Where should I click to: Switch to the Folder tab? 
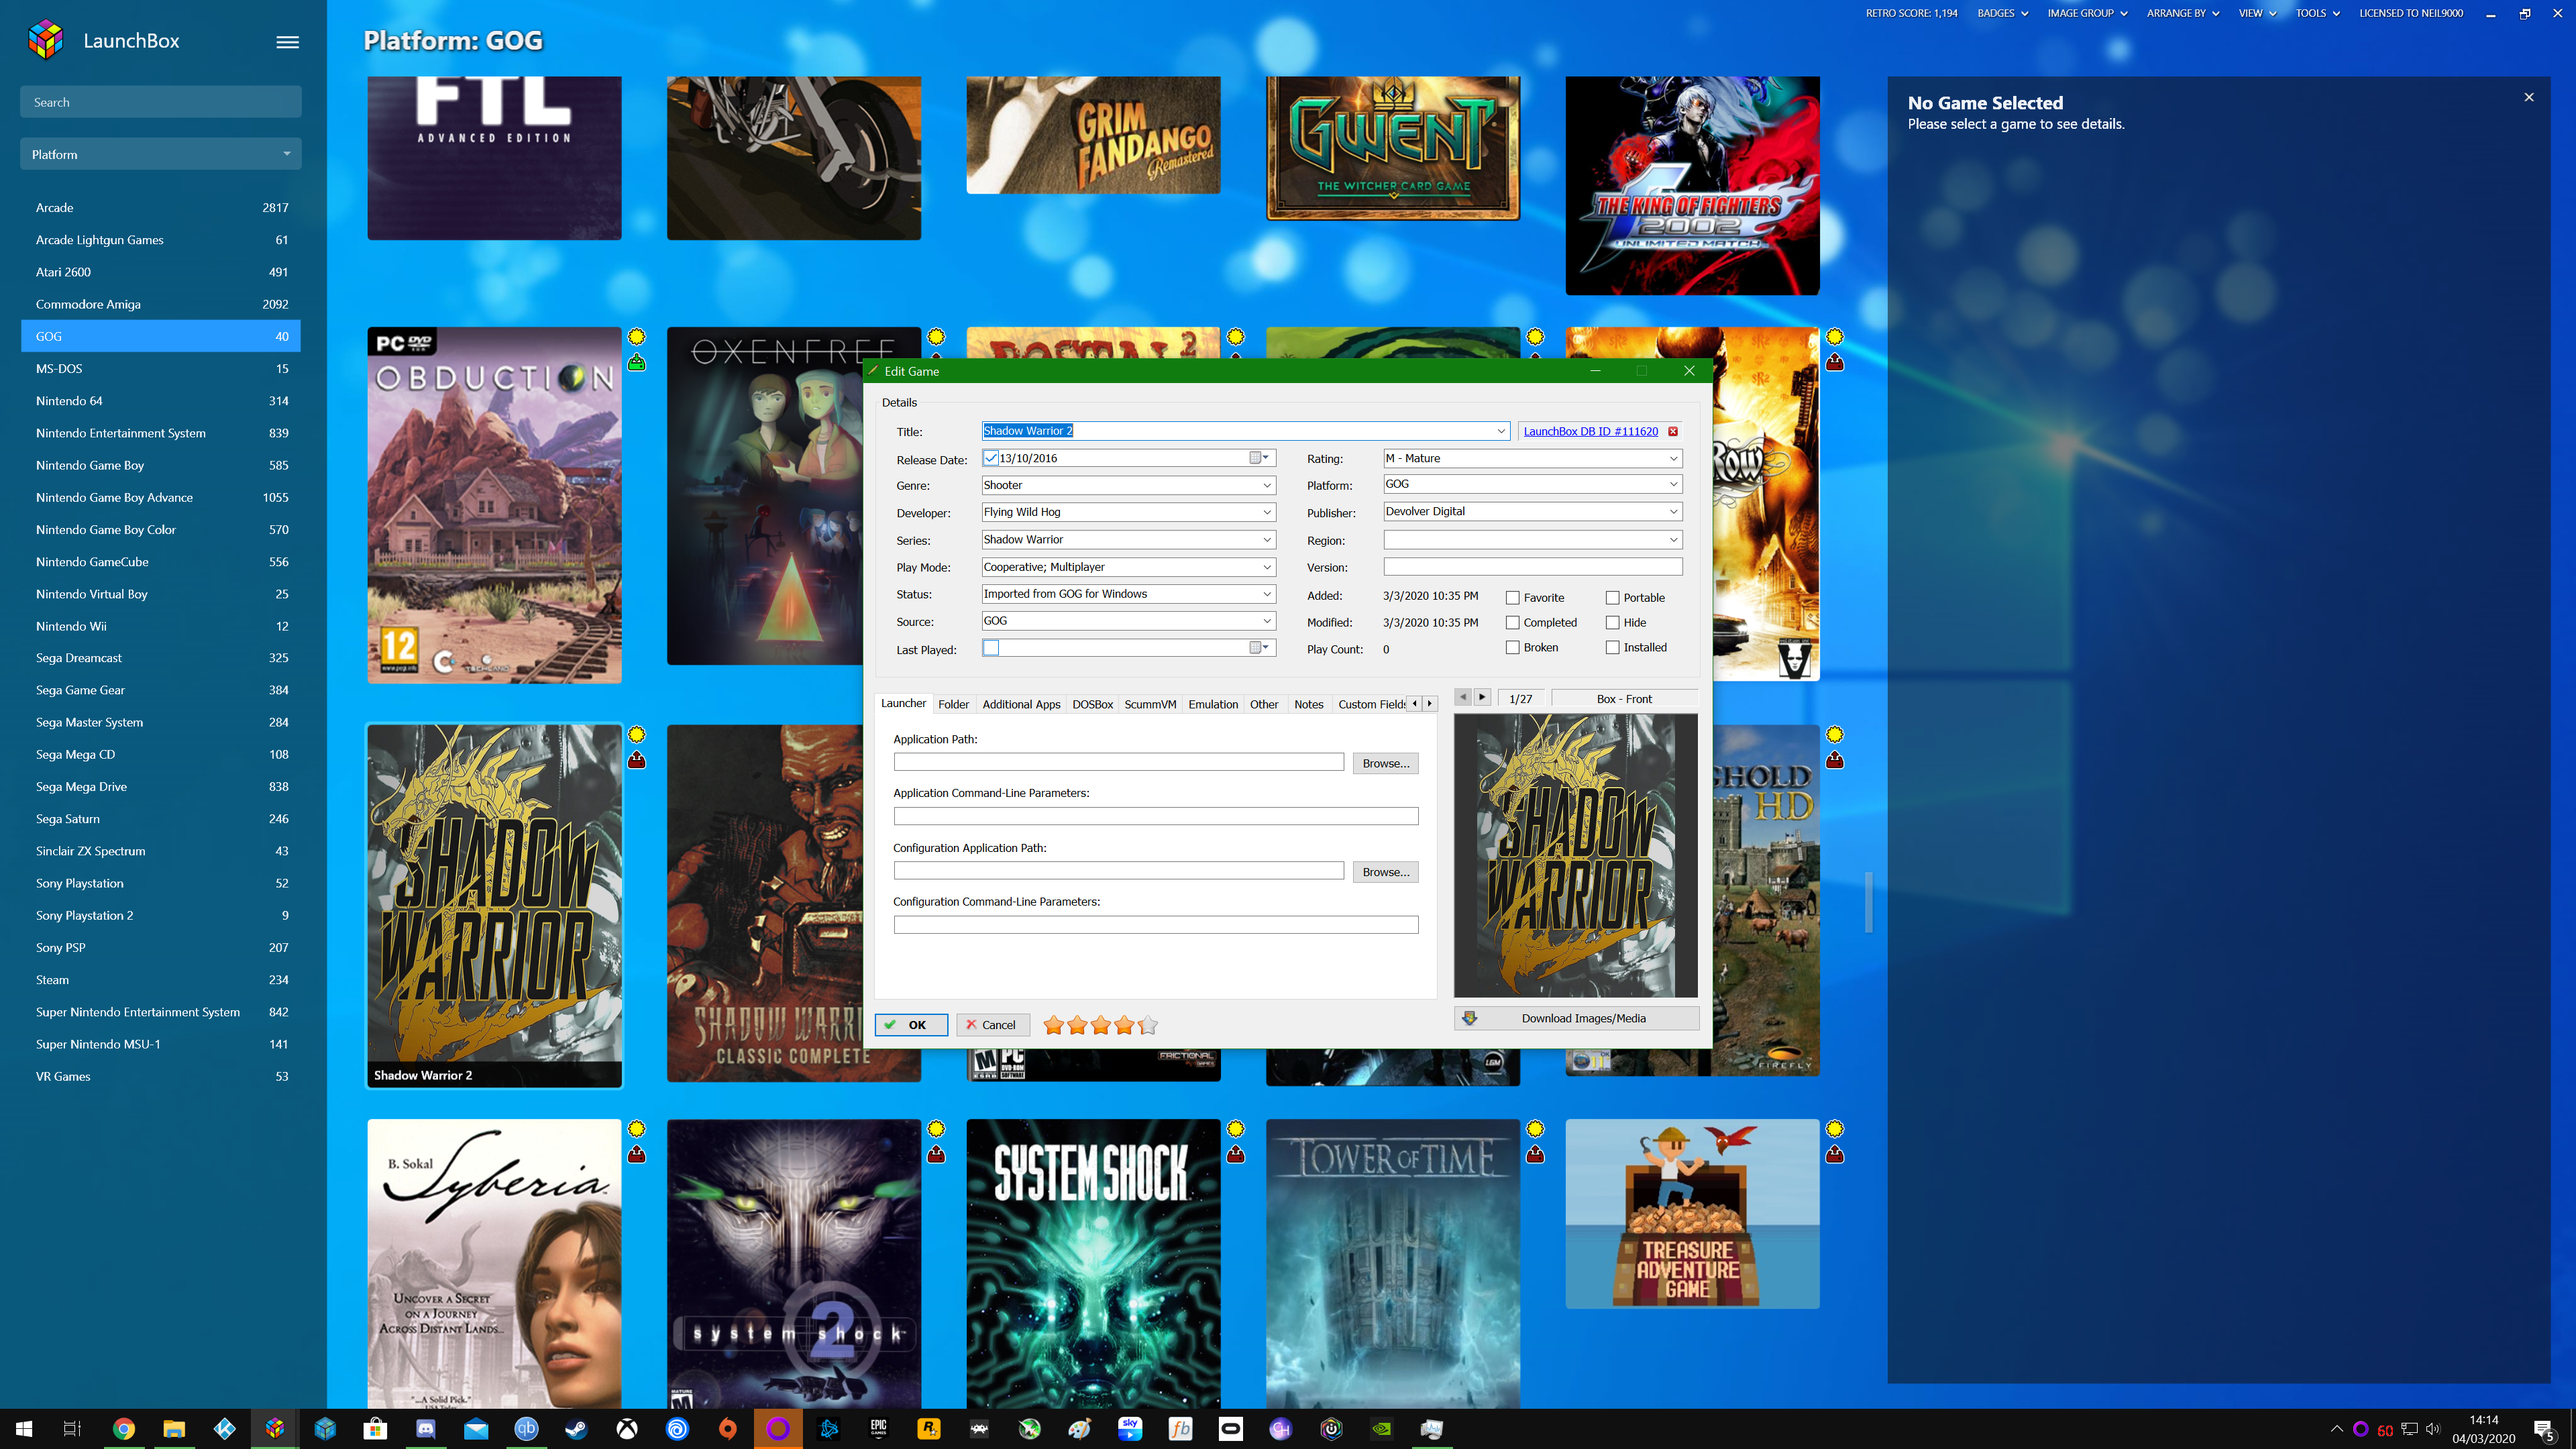pyautogui.click(x=953, y=705)
